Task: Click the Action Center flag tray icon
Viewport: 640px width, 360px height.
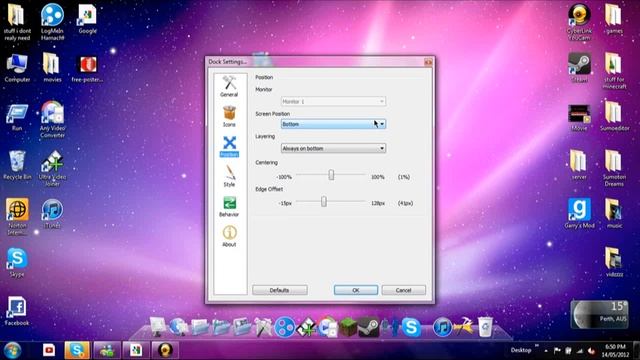Action: (x=557, y=351)
